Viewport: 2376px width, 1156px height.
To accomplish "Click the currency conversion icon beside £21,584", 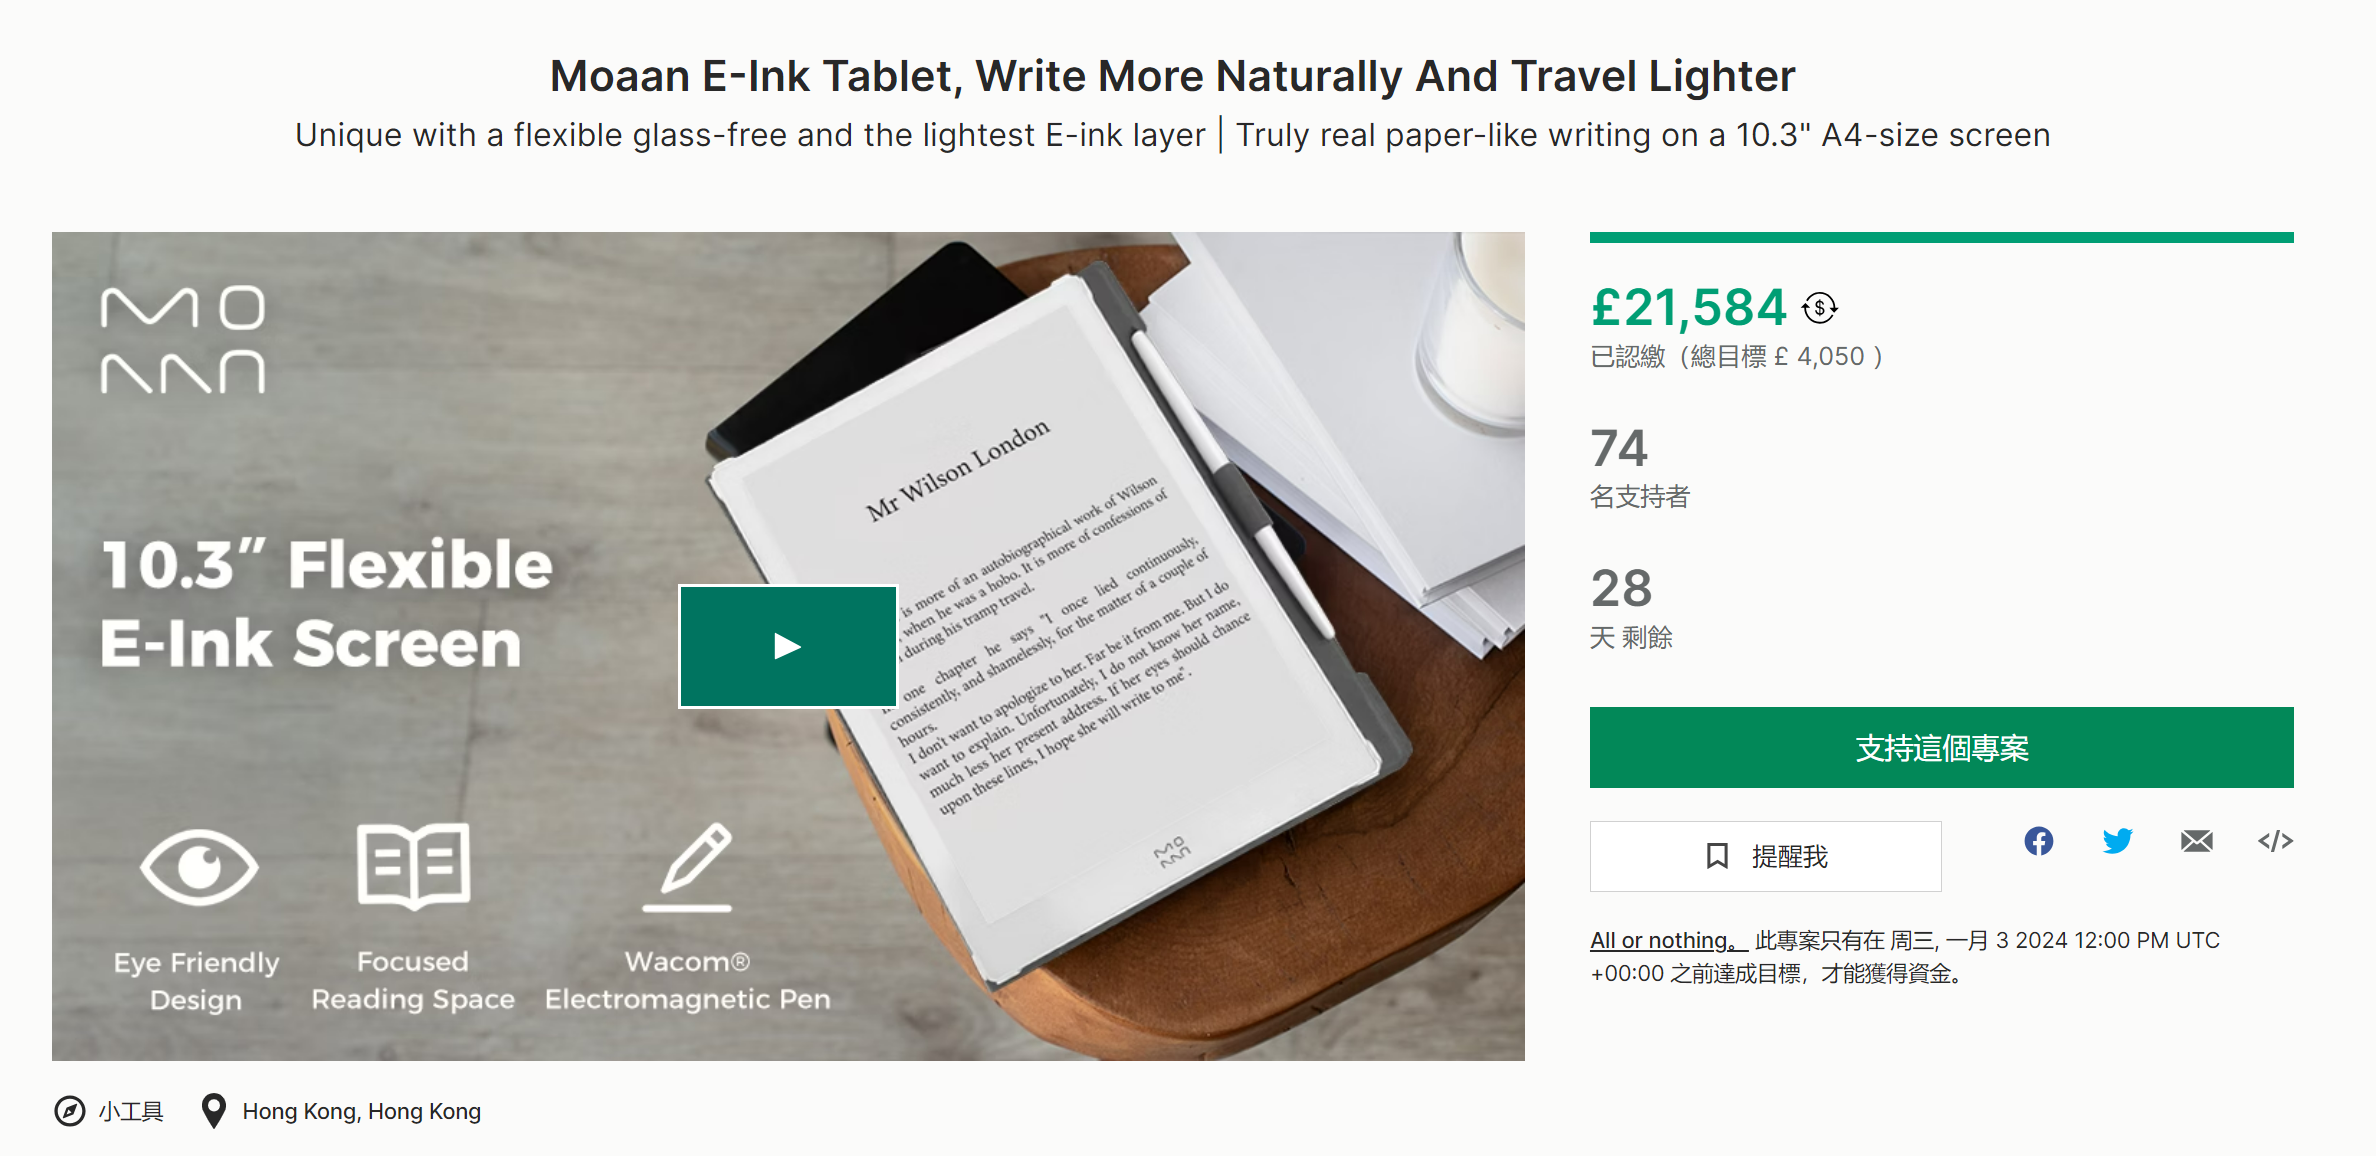I will click(1820, 308).
